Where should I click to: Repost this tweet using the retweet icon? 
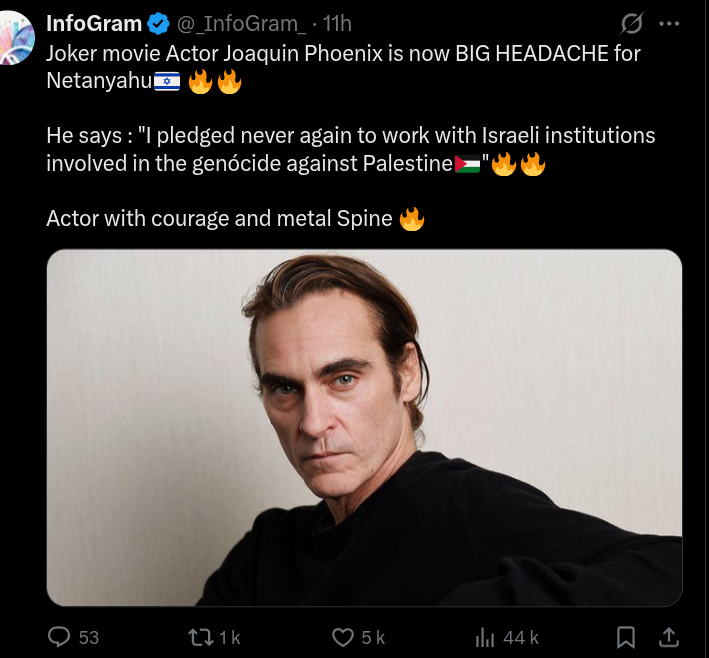click(x=201, y=638)
